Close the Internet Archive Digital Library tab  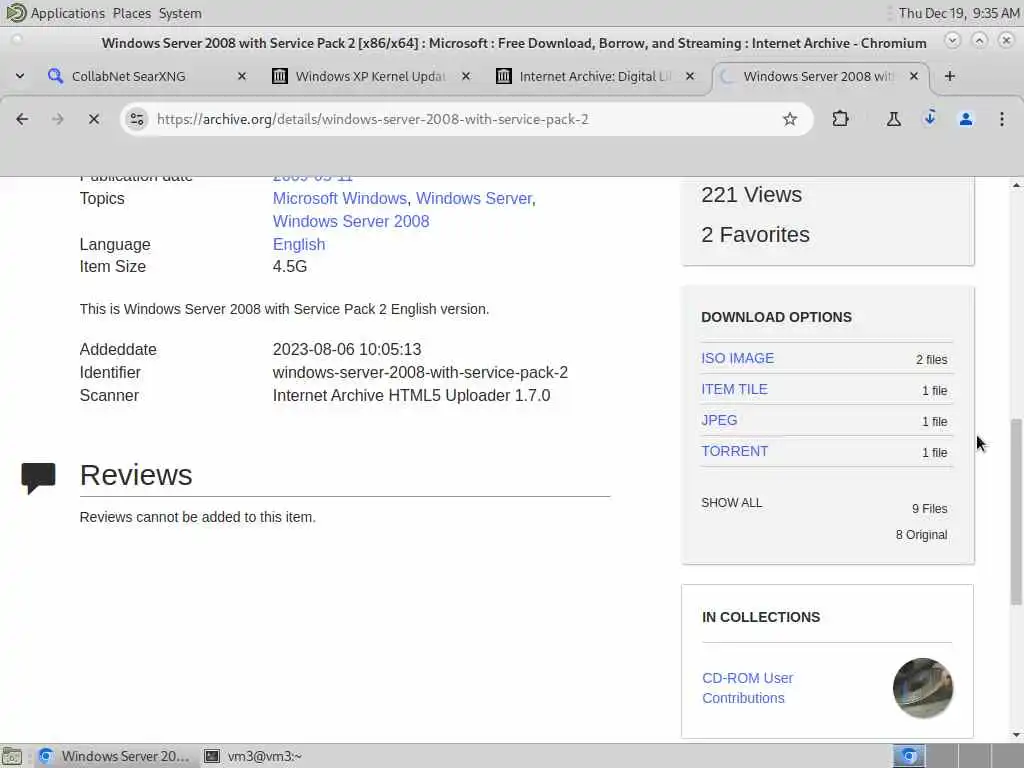(690, 76)
